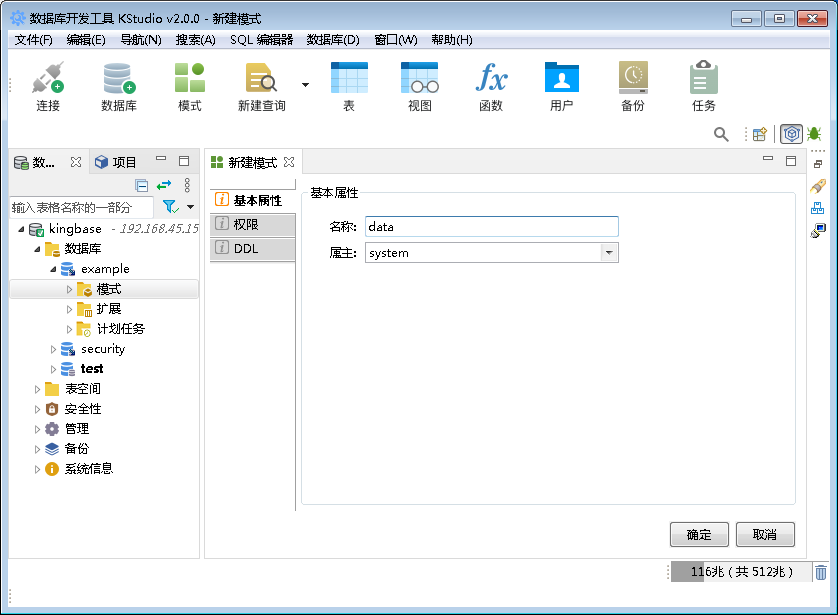The width and height of the screenshot is (838, 615).
Task: Click the 确定 confirm button
Action: click(x=699, y=534)
